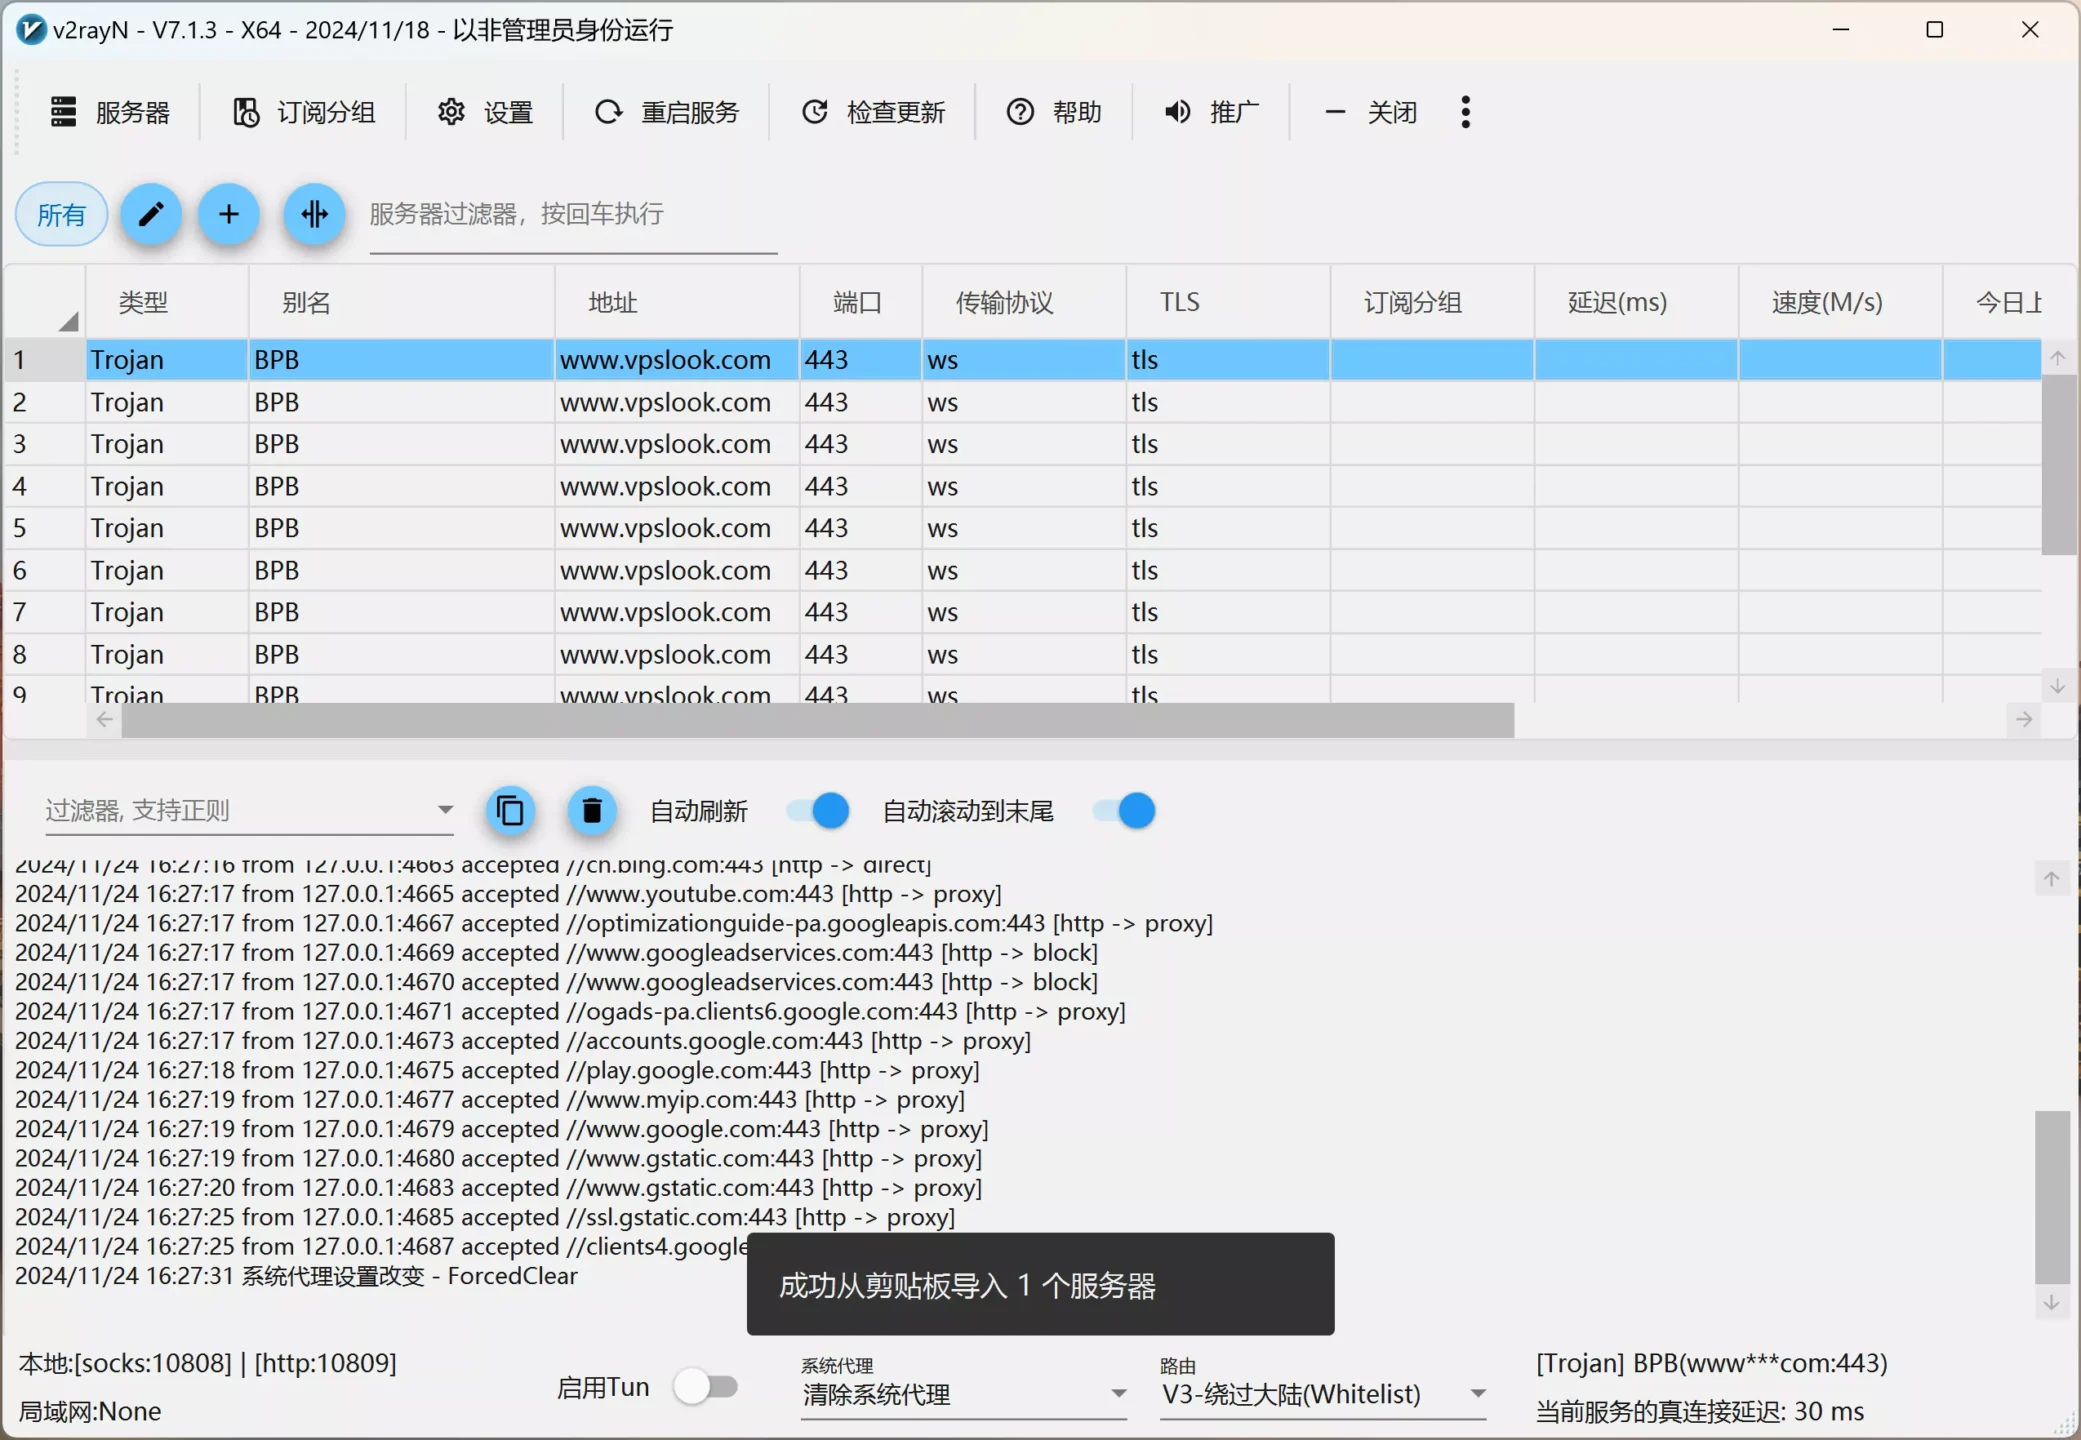Open the routing V3 Whitelist dropdown
The height and width of the screenshot is (1440, 2081).
pyautogui.click(x=1322, y=1394)
